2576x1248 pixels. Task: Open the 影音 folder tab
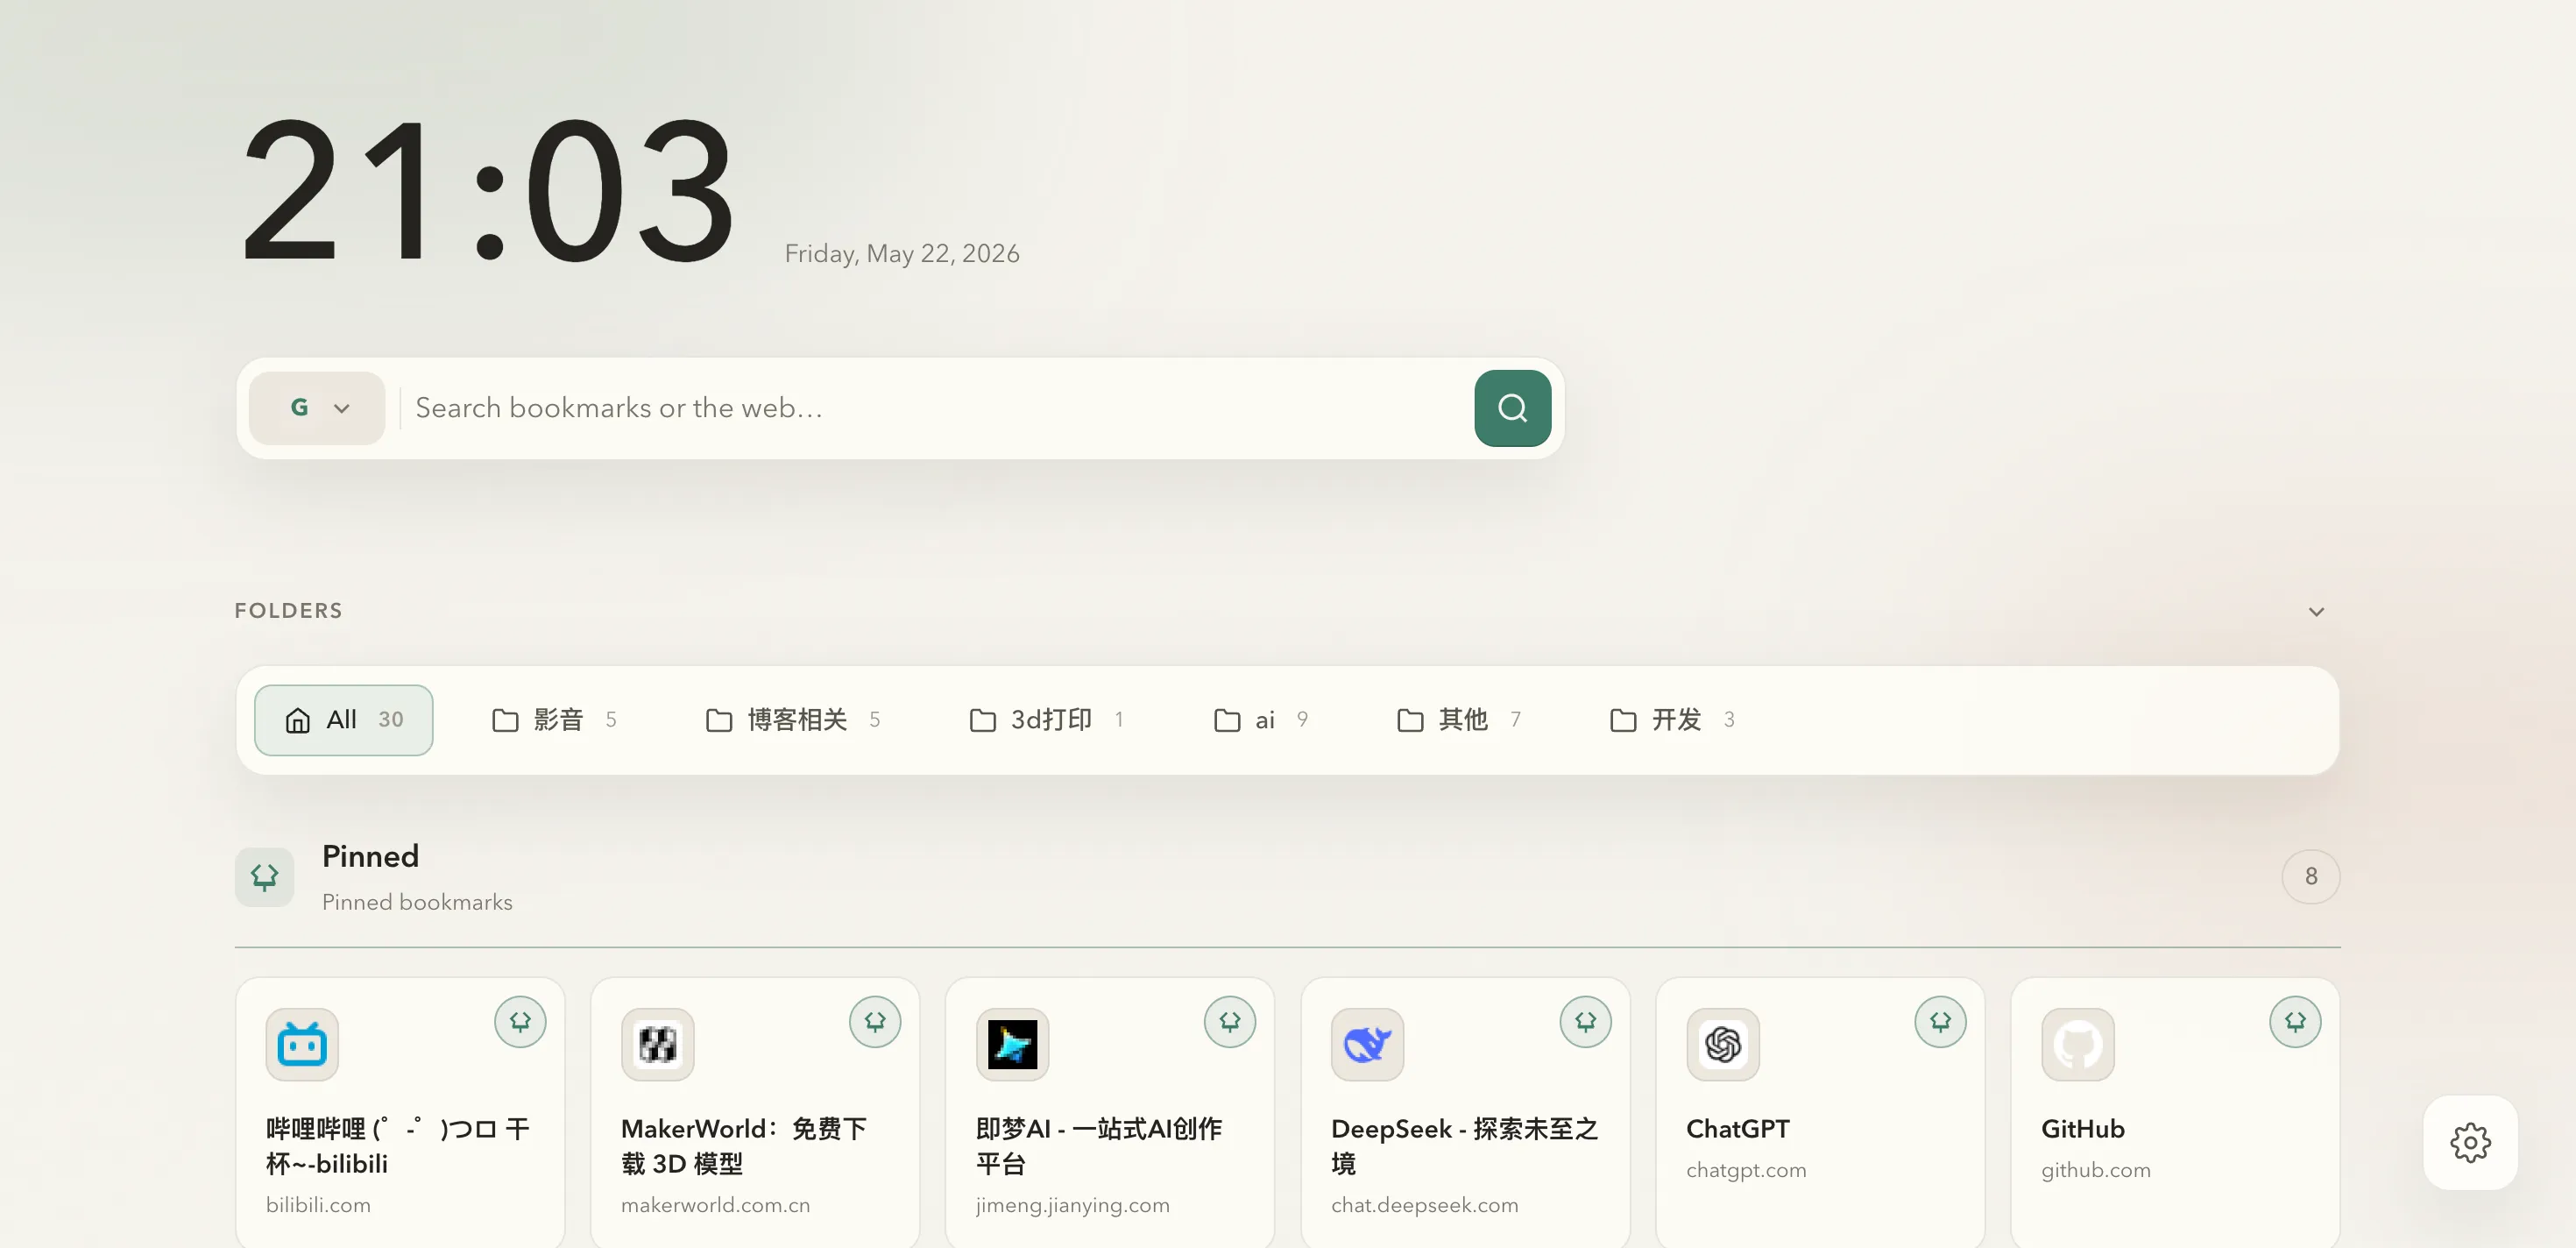tap(555, 720)
